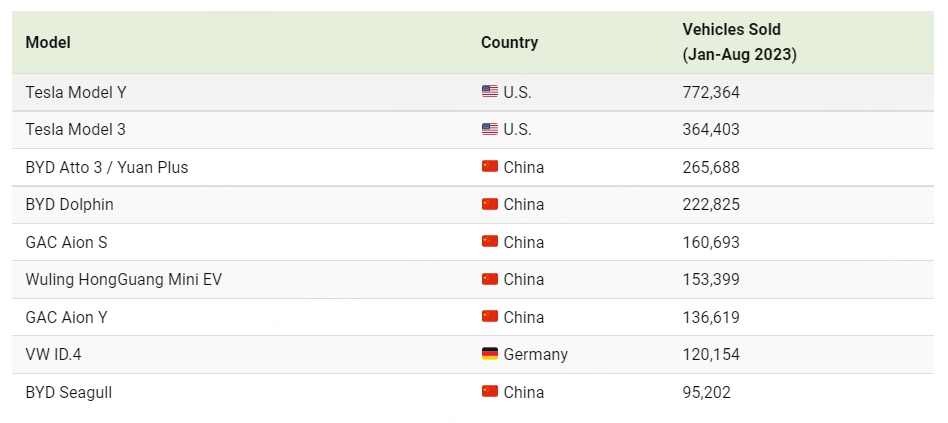Select the Wuling HongGuang Mini EV cell
Image resolution: width=948 pixels, height=423 pixels.
123,280
